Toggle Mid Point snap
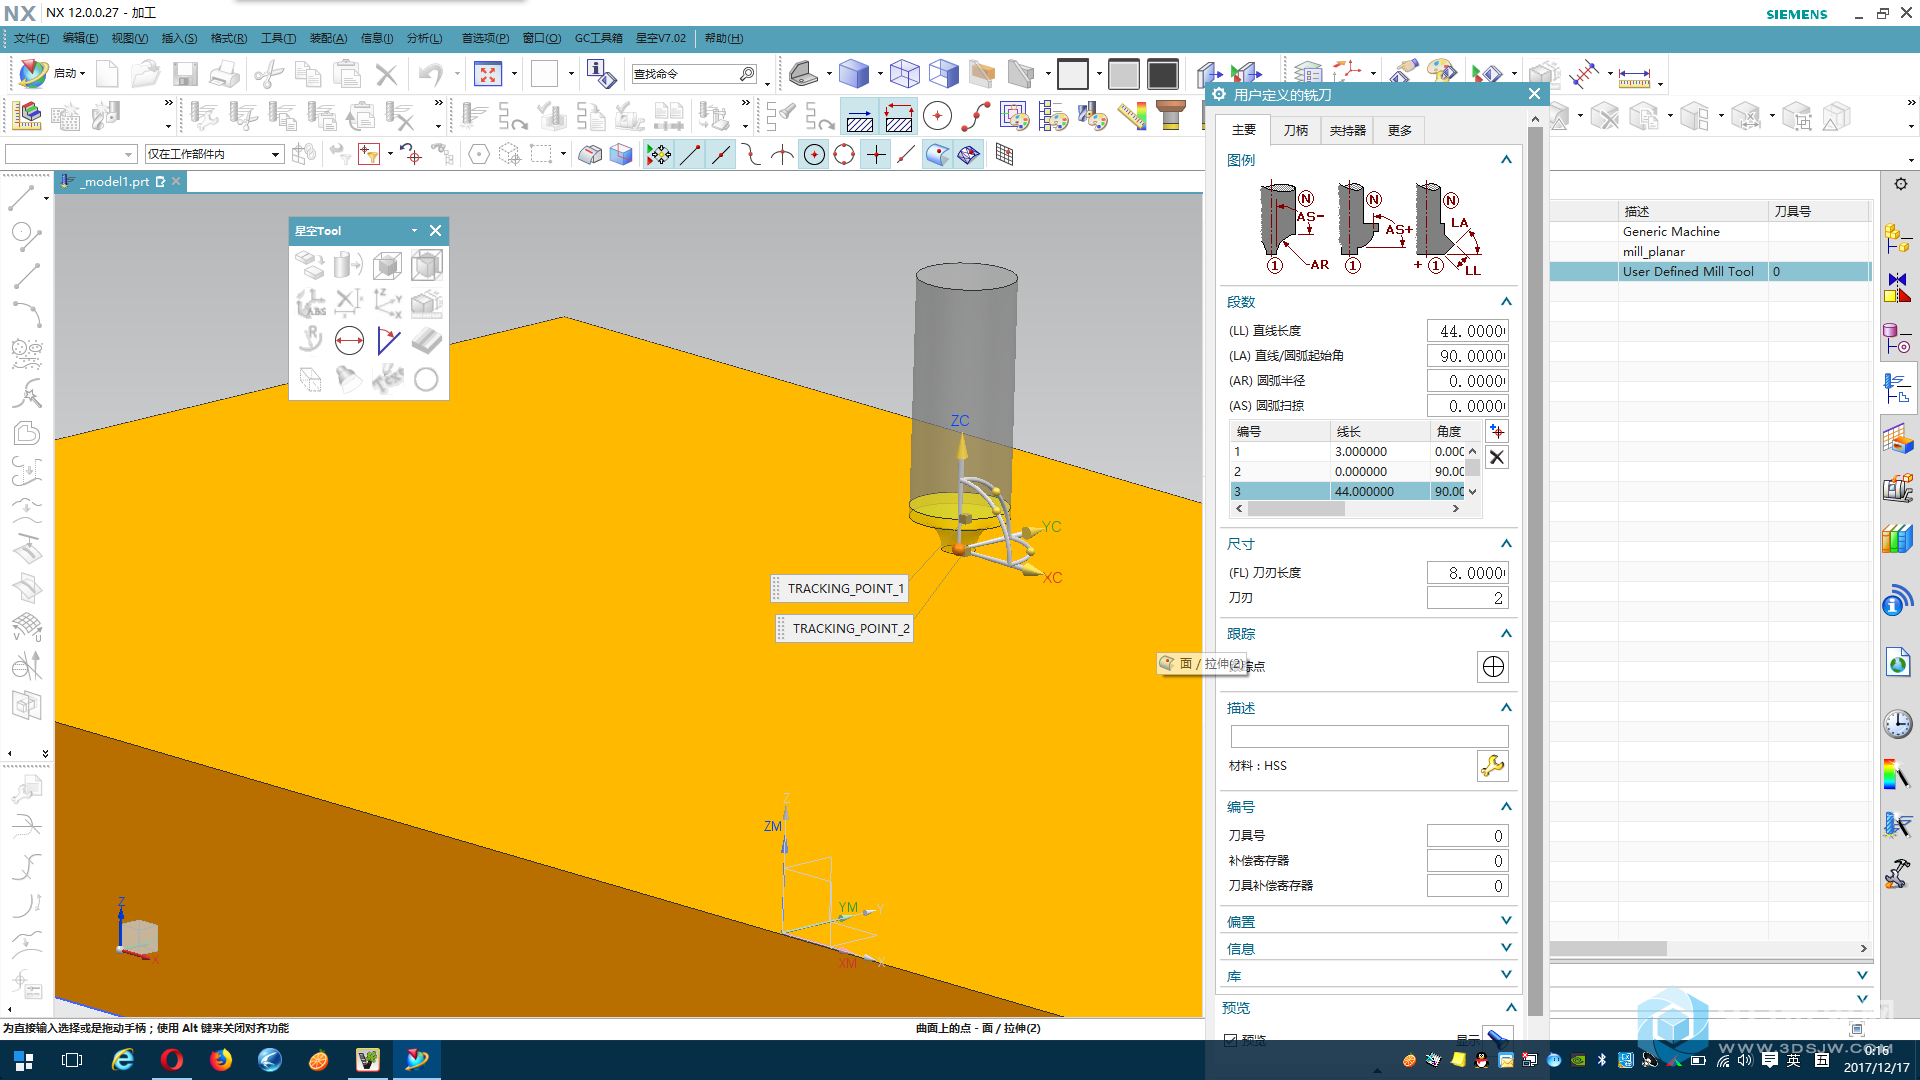The height and width of the screenshot is (1080, 1920). [x=721, y=155]
